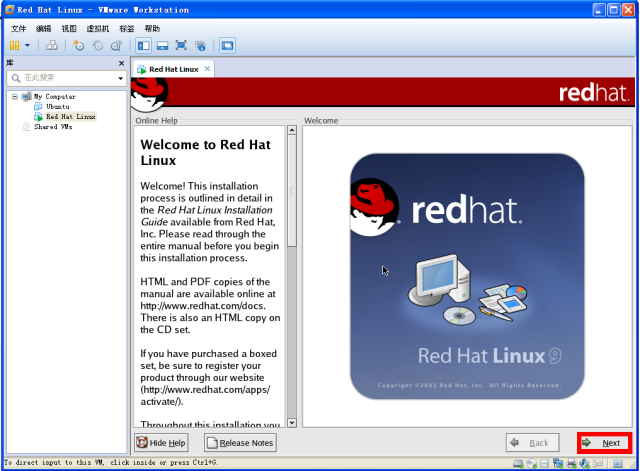Click the http://www.redhat.com/docs text
The width and height of the screenshot is (640, 471).
[x=202, y=306]
